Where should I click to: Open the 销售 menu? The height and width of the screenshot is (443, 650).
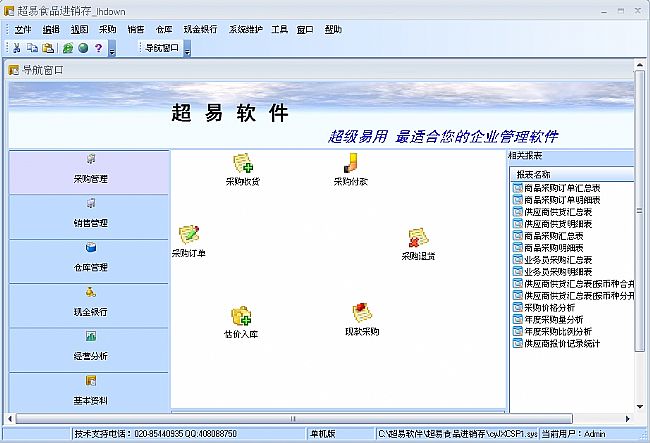point(136,29)
